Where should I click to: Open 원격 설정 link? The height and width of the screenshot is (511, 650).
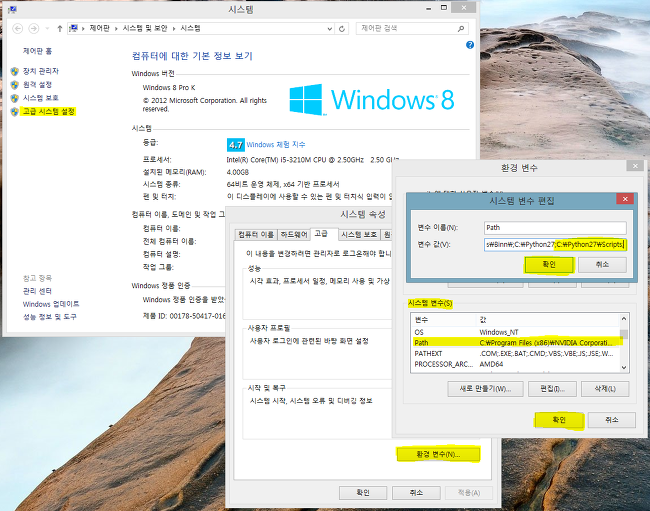(x=37, y=85)
